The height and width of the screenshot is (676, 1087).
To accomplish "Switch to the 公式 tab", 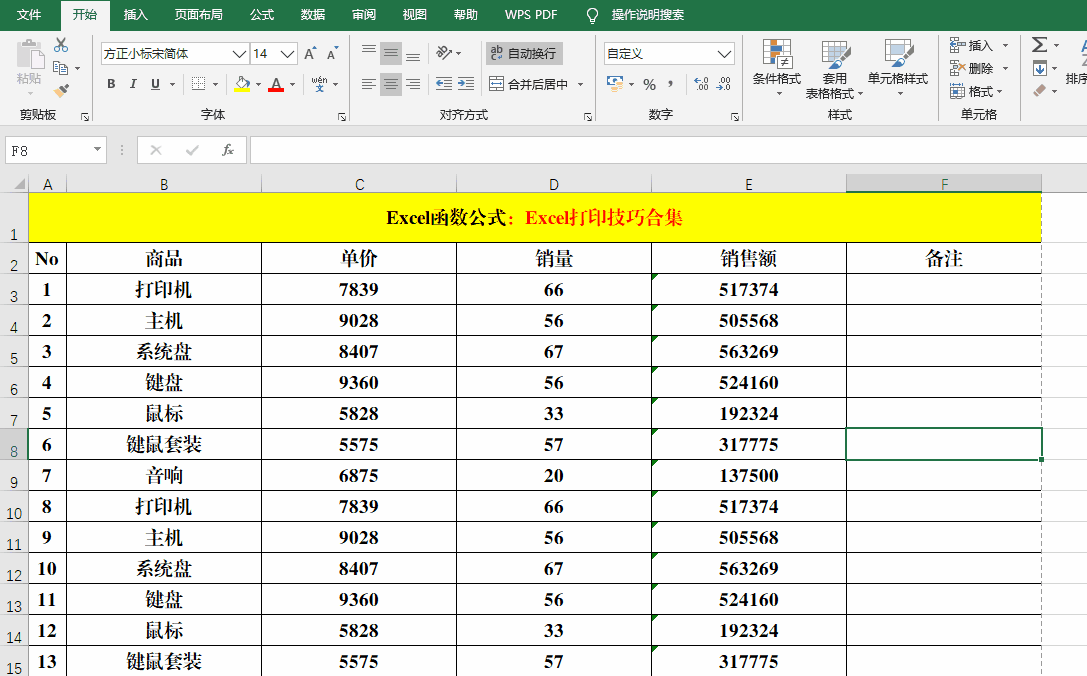I will click(x=262, y=15).
